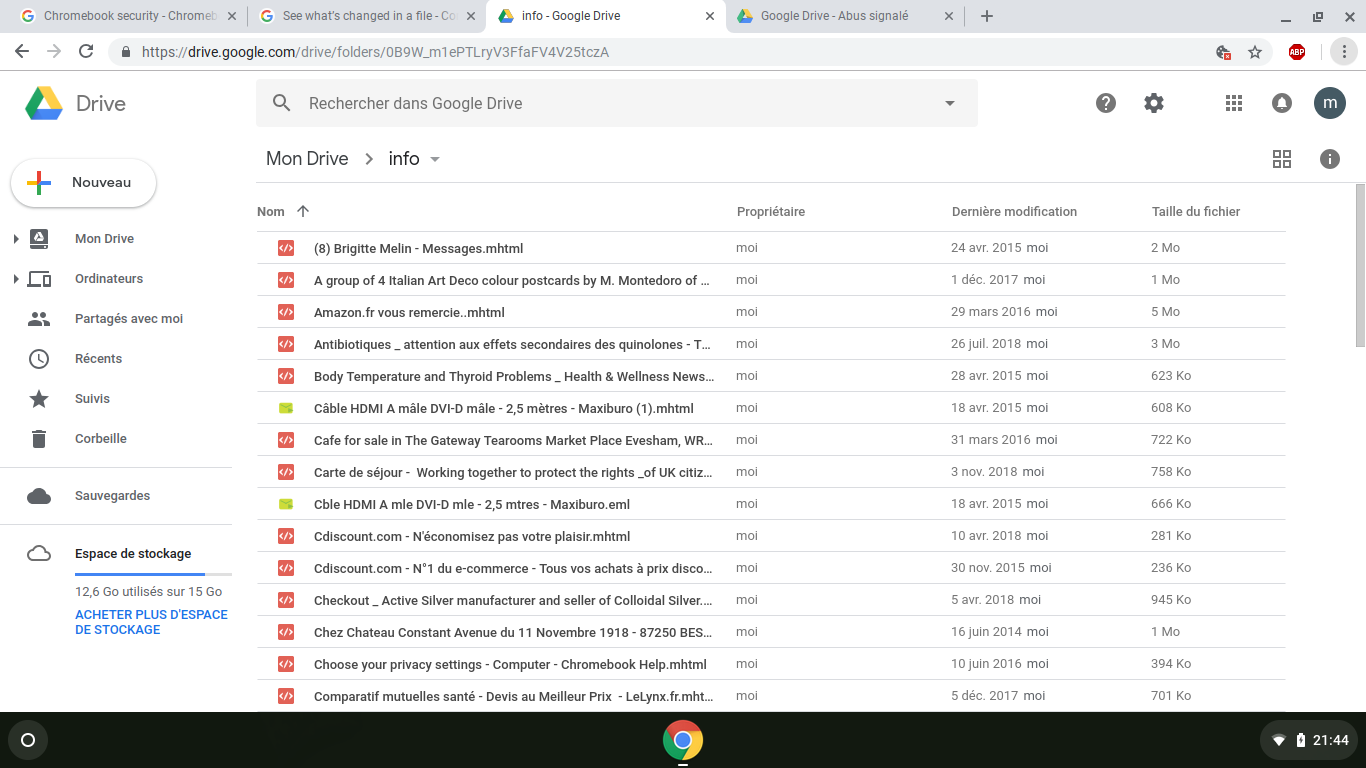This screenshot has height=768, width=1366.
Task: Show details info panel icon
Action: tap(1330, 159)
